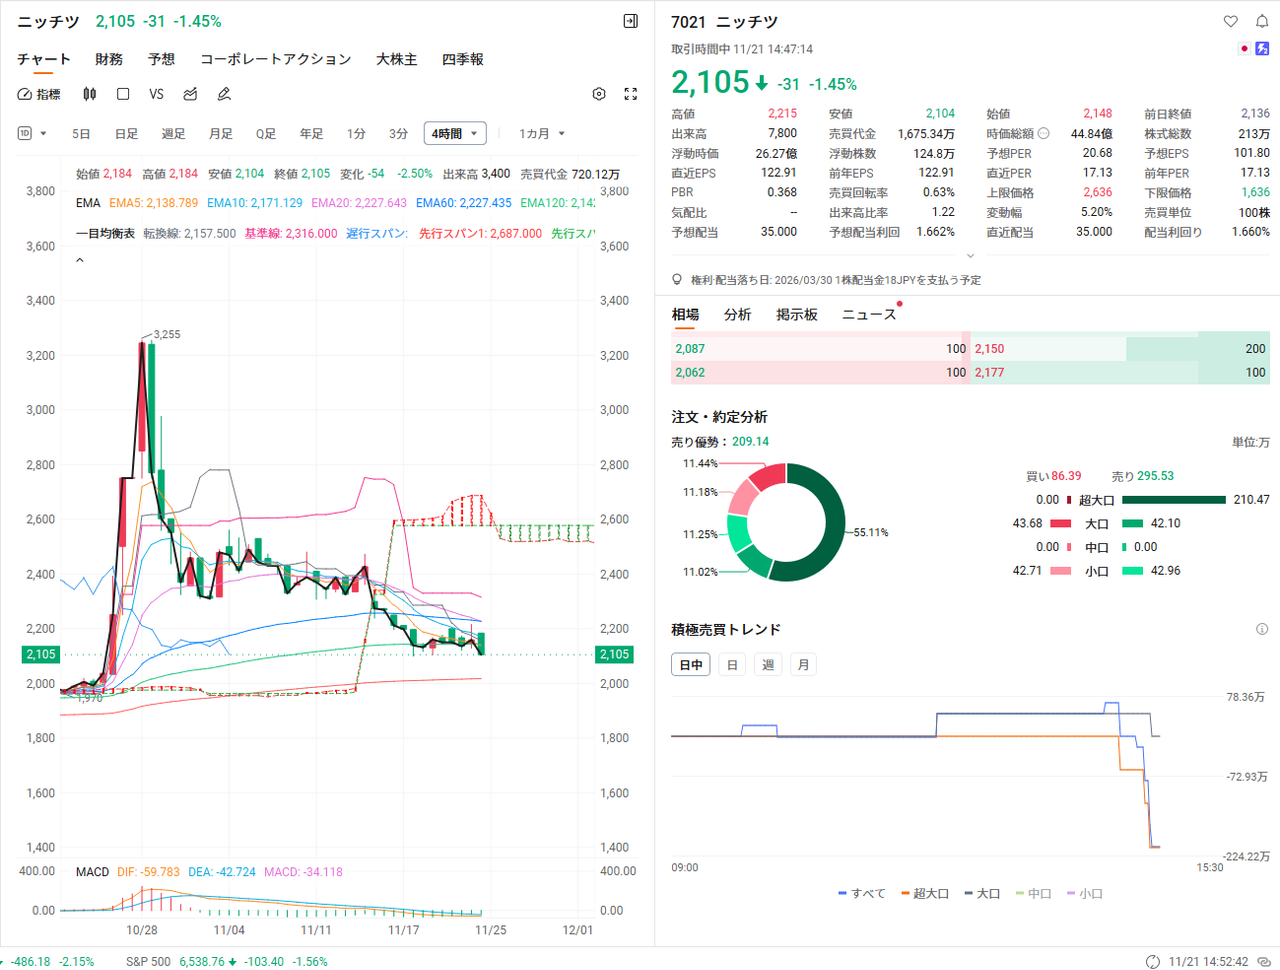Switch to the 財務 tab
The height and width of the screenshot is (970, 1280).
pyautogui.click(x=109, y=59)
